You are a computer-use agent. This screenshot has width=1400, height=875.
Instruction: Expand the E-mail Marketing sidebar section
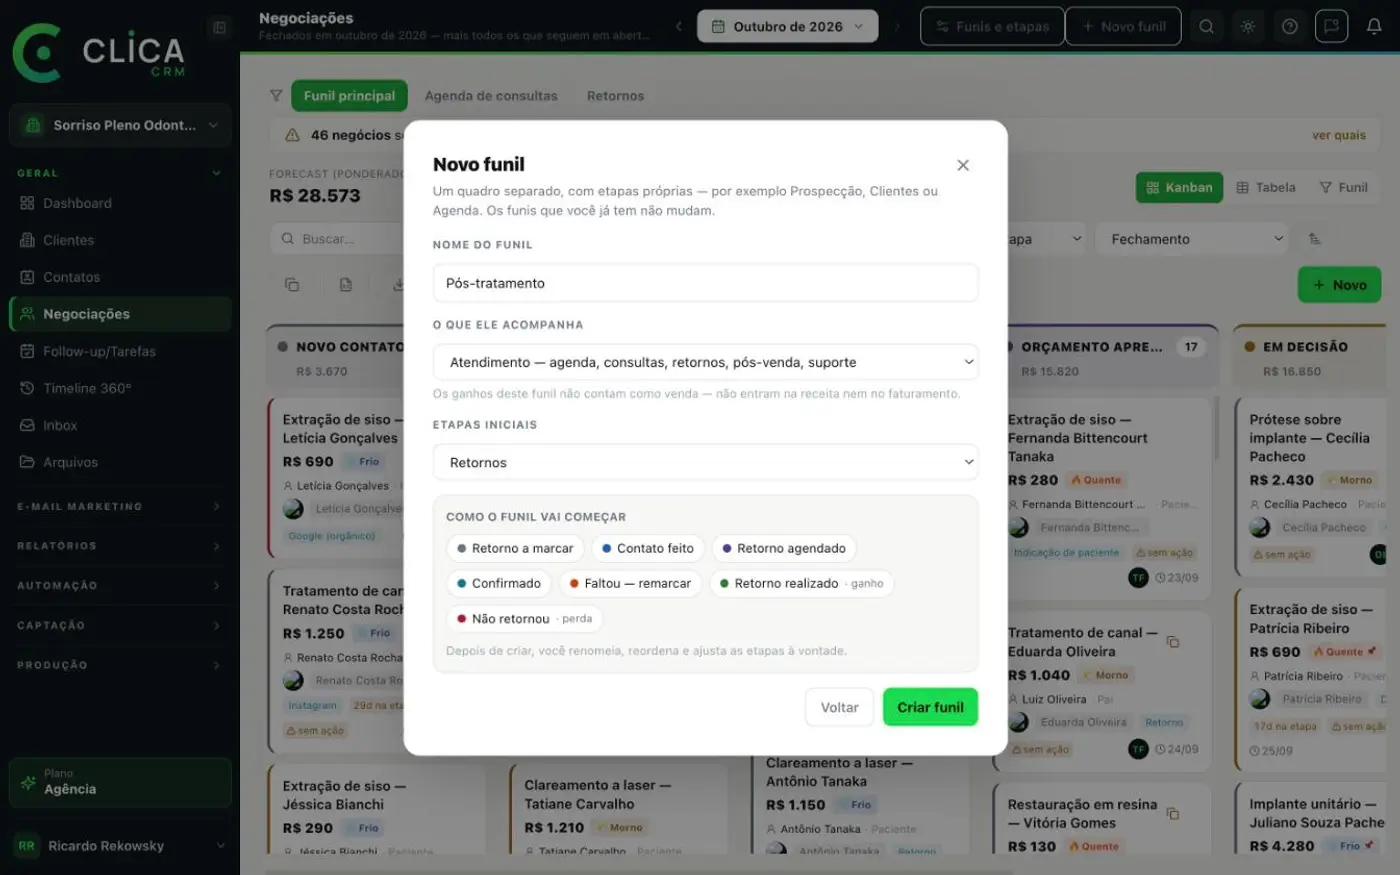coord(120,507)
